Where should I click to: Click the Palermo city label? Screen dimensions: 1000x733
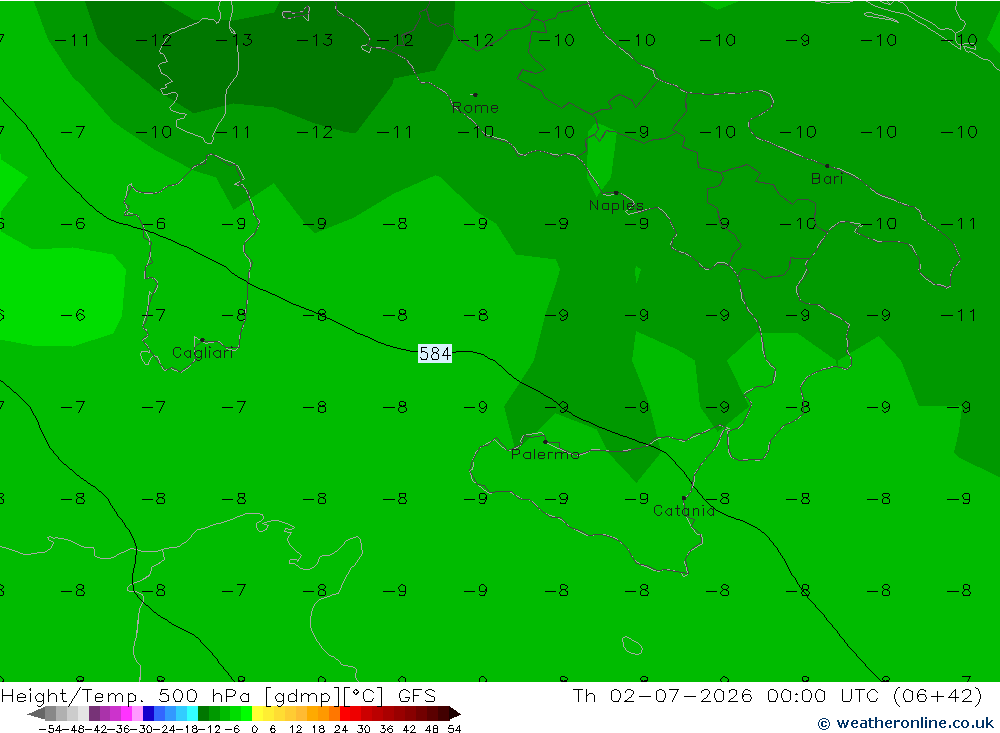tap(545, 454)
